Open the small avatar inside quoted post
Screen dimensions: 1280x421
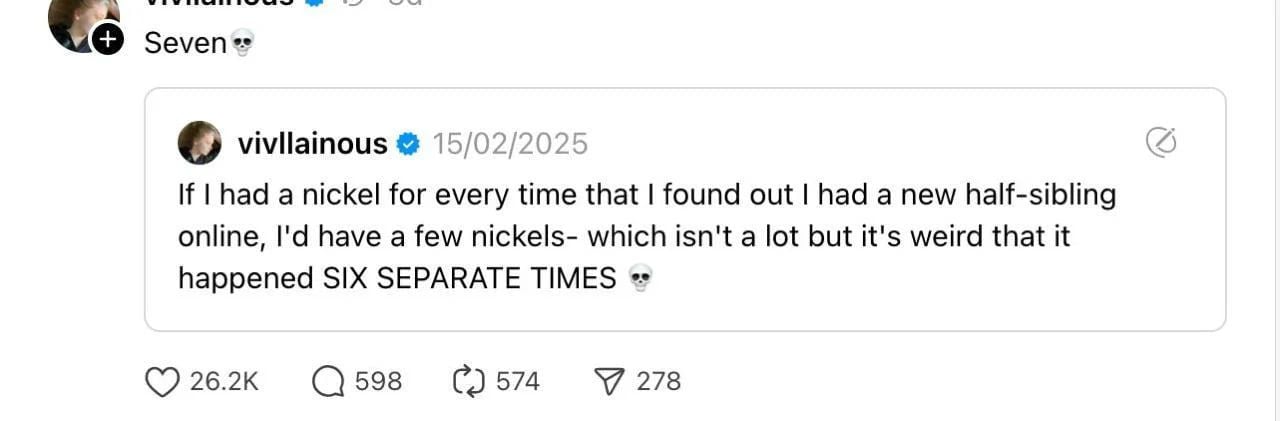click(x=200, y=143)
